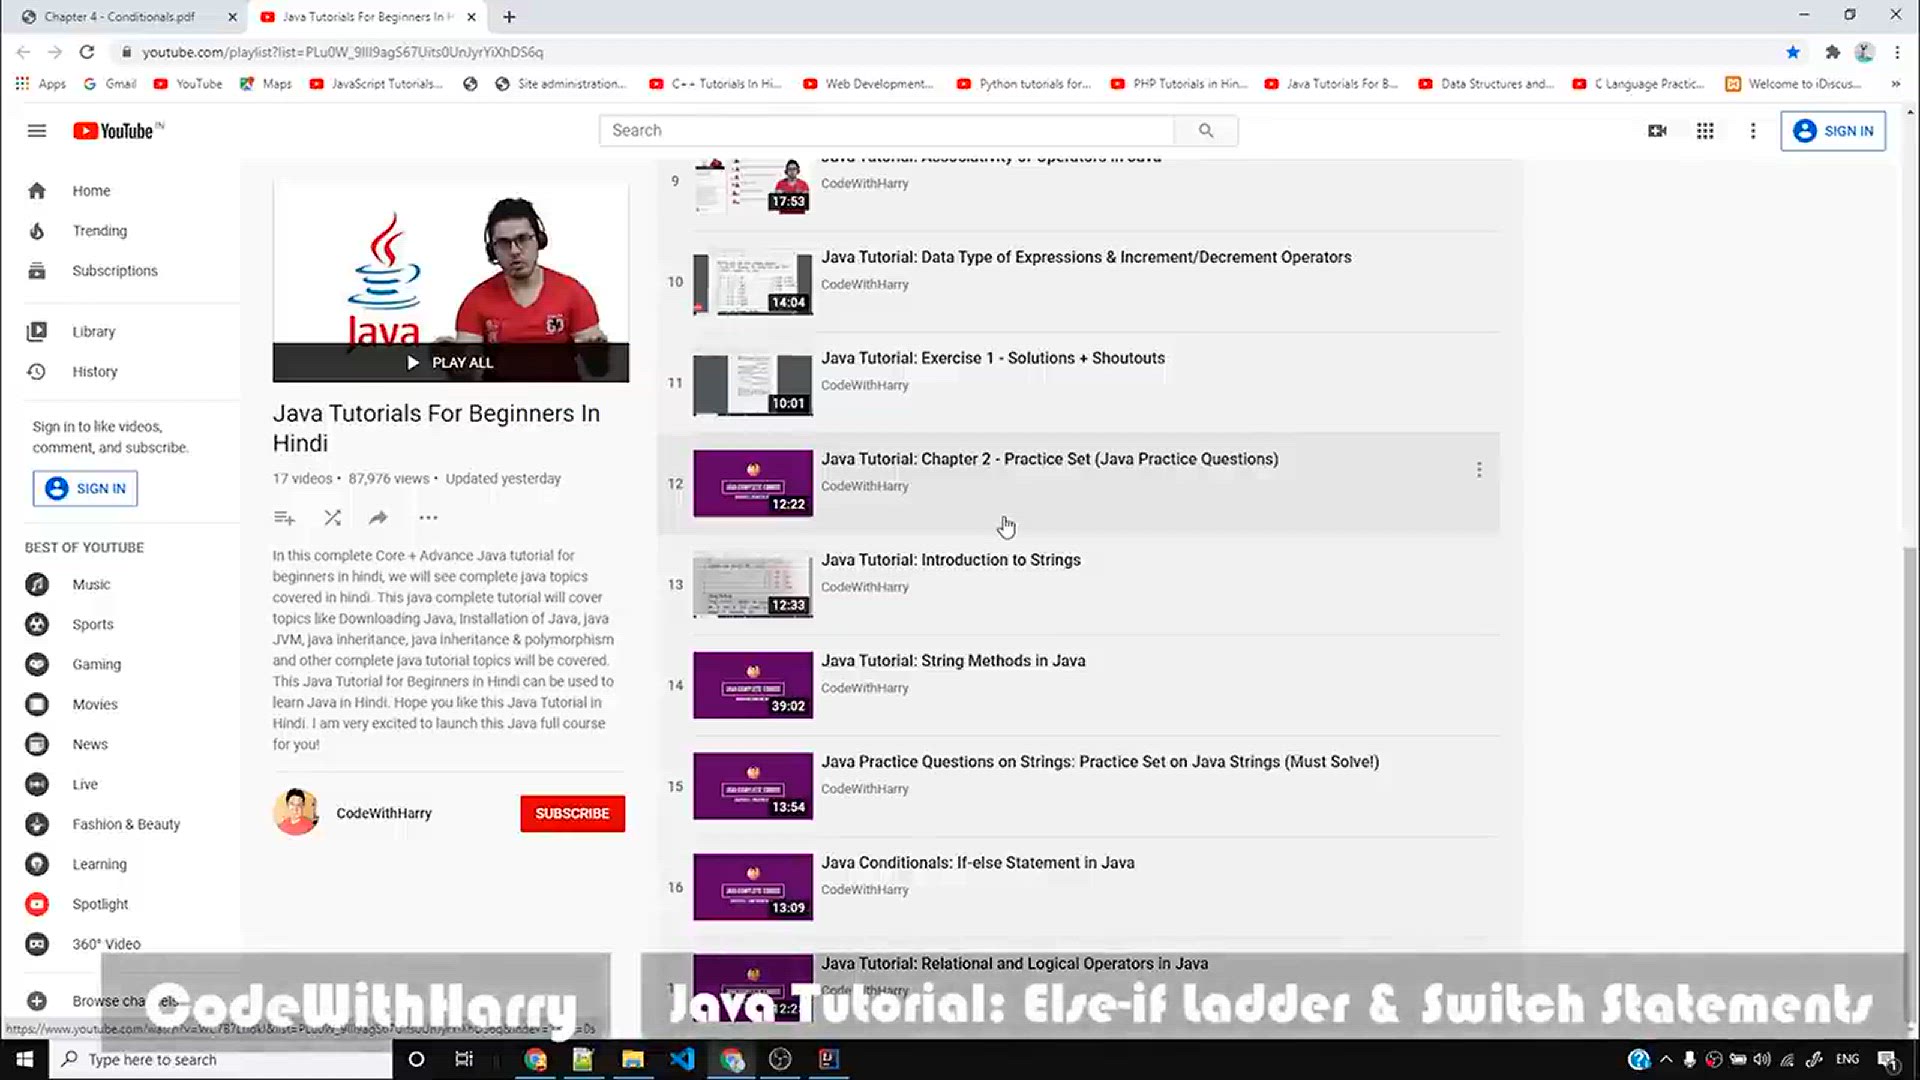The width and height of the screenshot is (1920, 1080).
Task: Show hidden tray icons chevron
Action: [x=1665, y=1059]
